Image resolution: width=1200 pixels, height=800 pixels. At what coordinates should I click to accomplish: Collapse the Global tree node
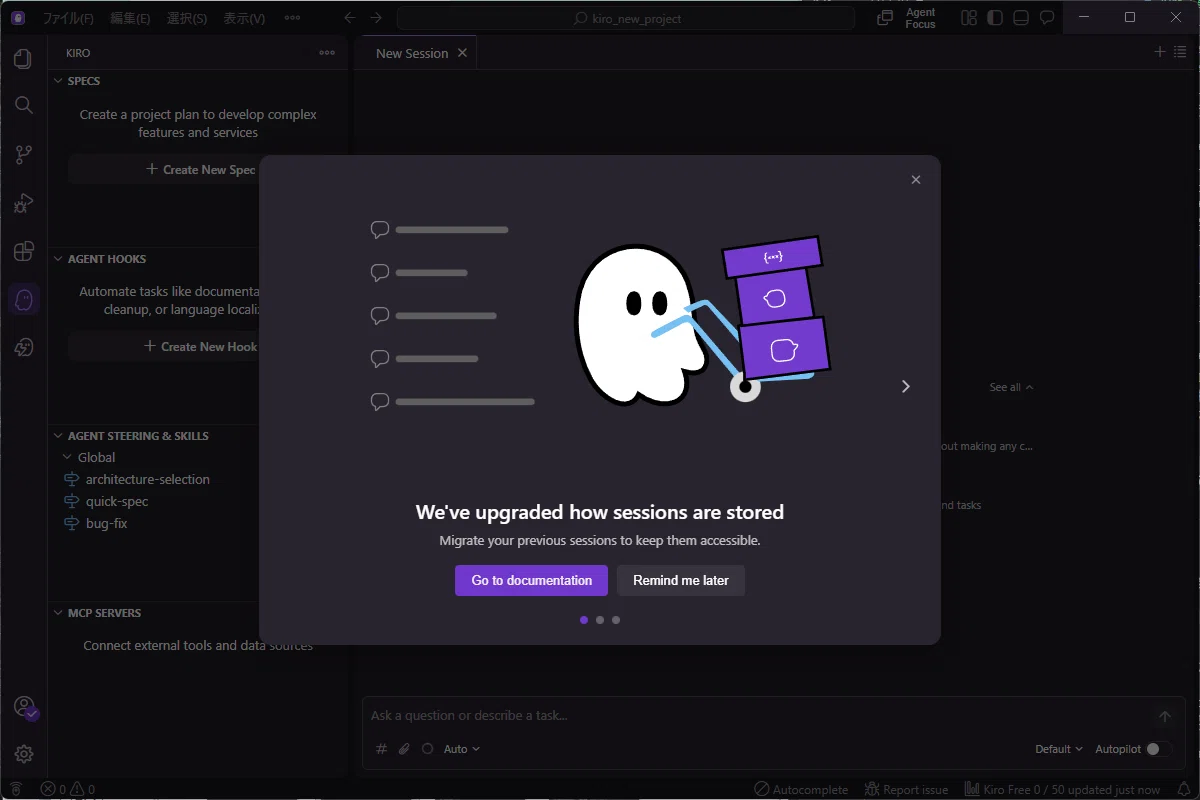coord(68,457)
